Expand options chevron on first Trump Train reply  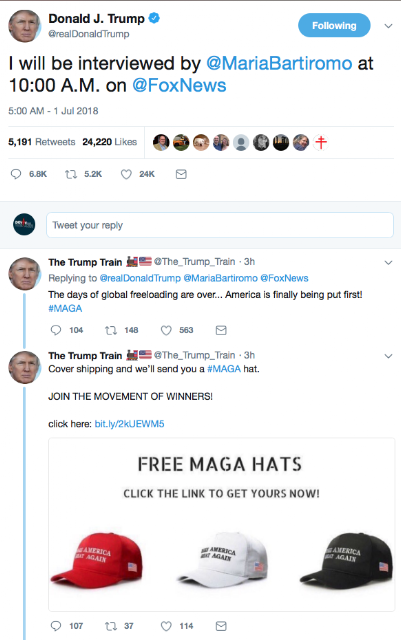click(x=388, y=262)
